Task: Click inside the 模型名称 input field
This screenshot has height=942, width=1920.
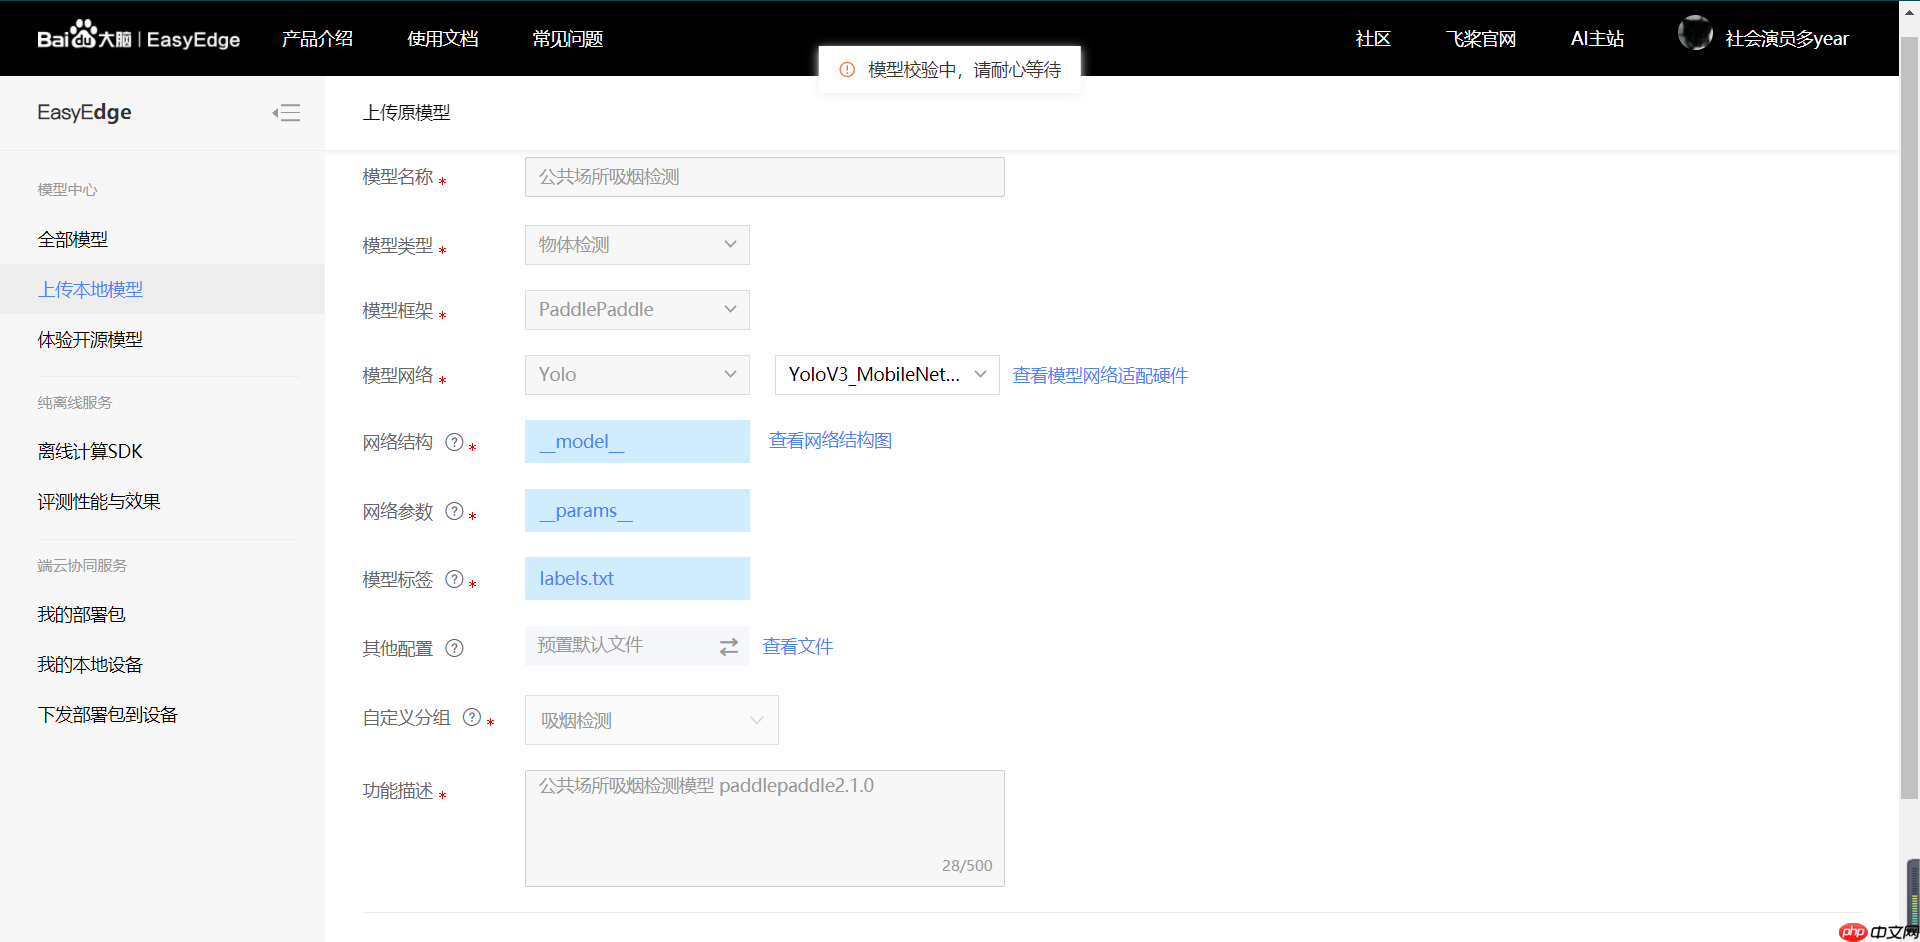Action: [763, 176]
